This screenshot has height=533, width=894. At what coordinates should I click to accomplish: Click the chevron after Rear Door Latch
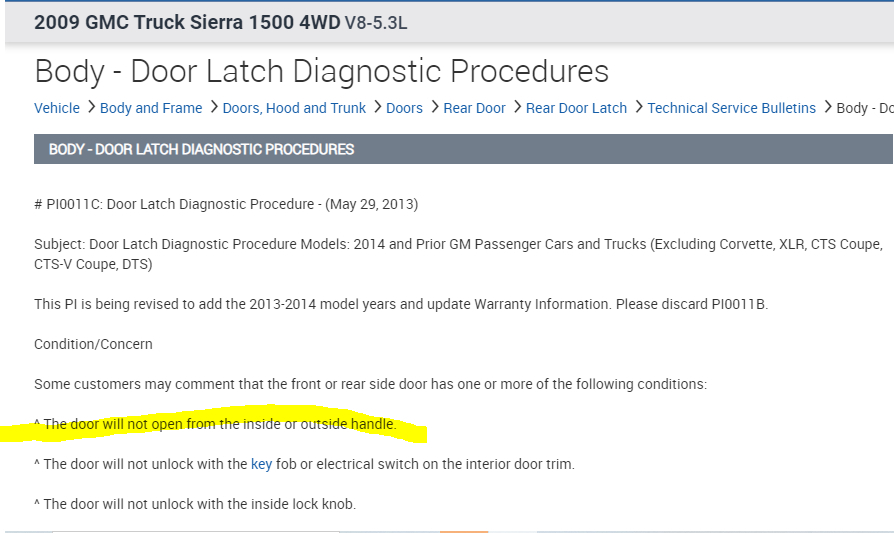637,107
